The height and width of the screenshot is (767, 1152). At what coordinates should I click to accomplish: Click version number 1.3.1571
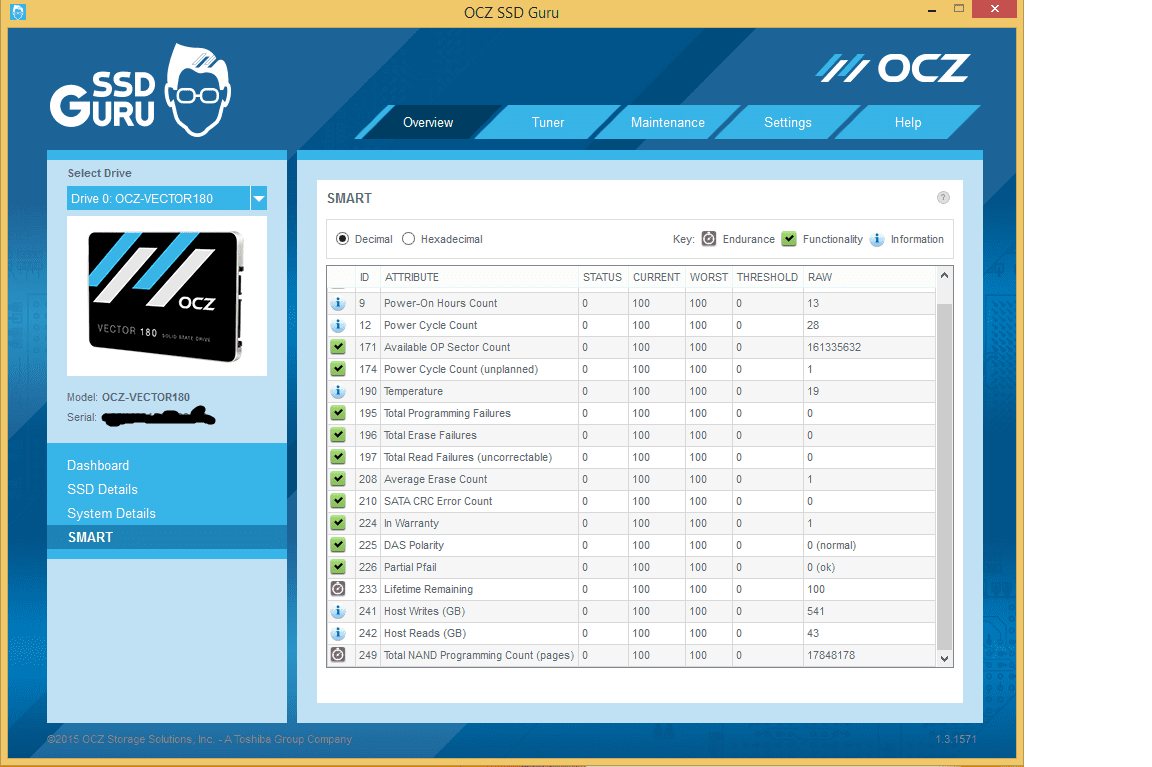coord(956,739)
